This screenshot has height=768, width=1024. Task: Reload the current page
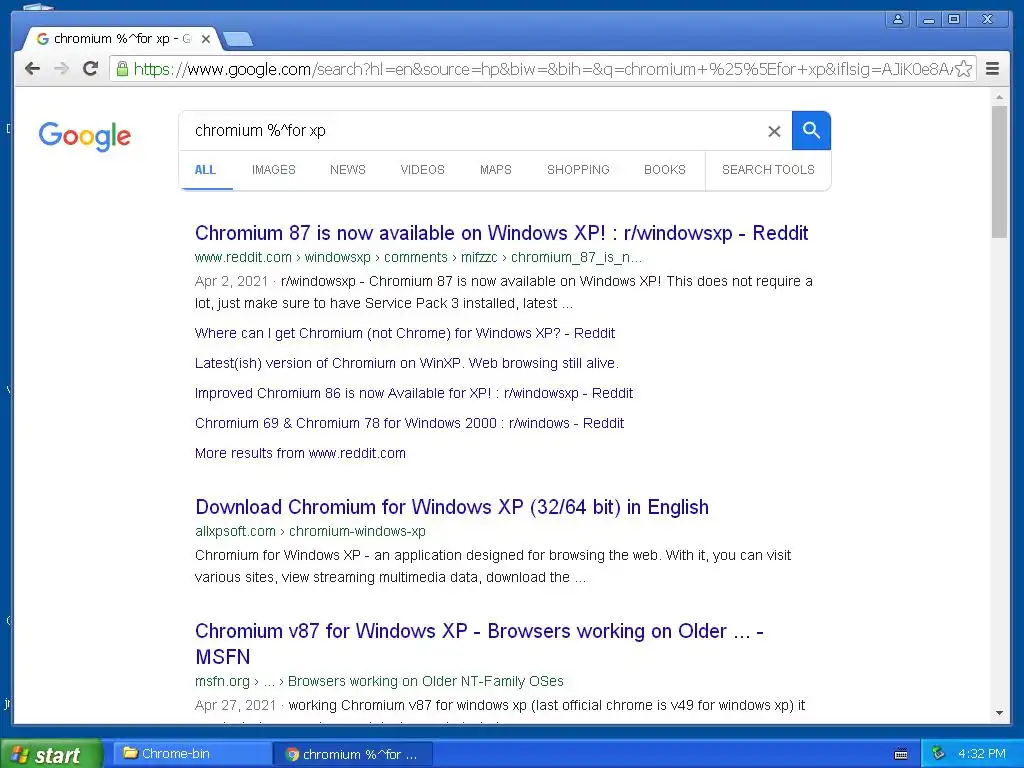tap(90, 69)
